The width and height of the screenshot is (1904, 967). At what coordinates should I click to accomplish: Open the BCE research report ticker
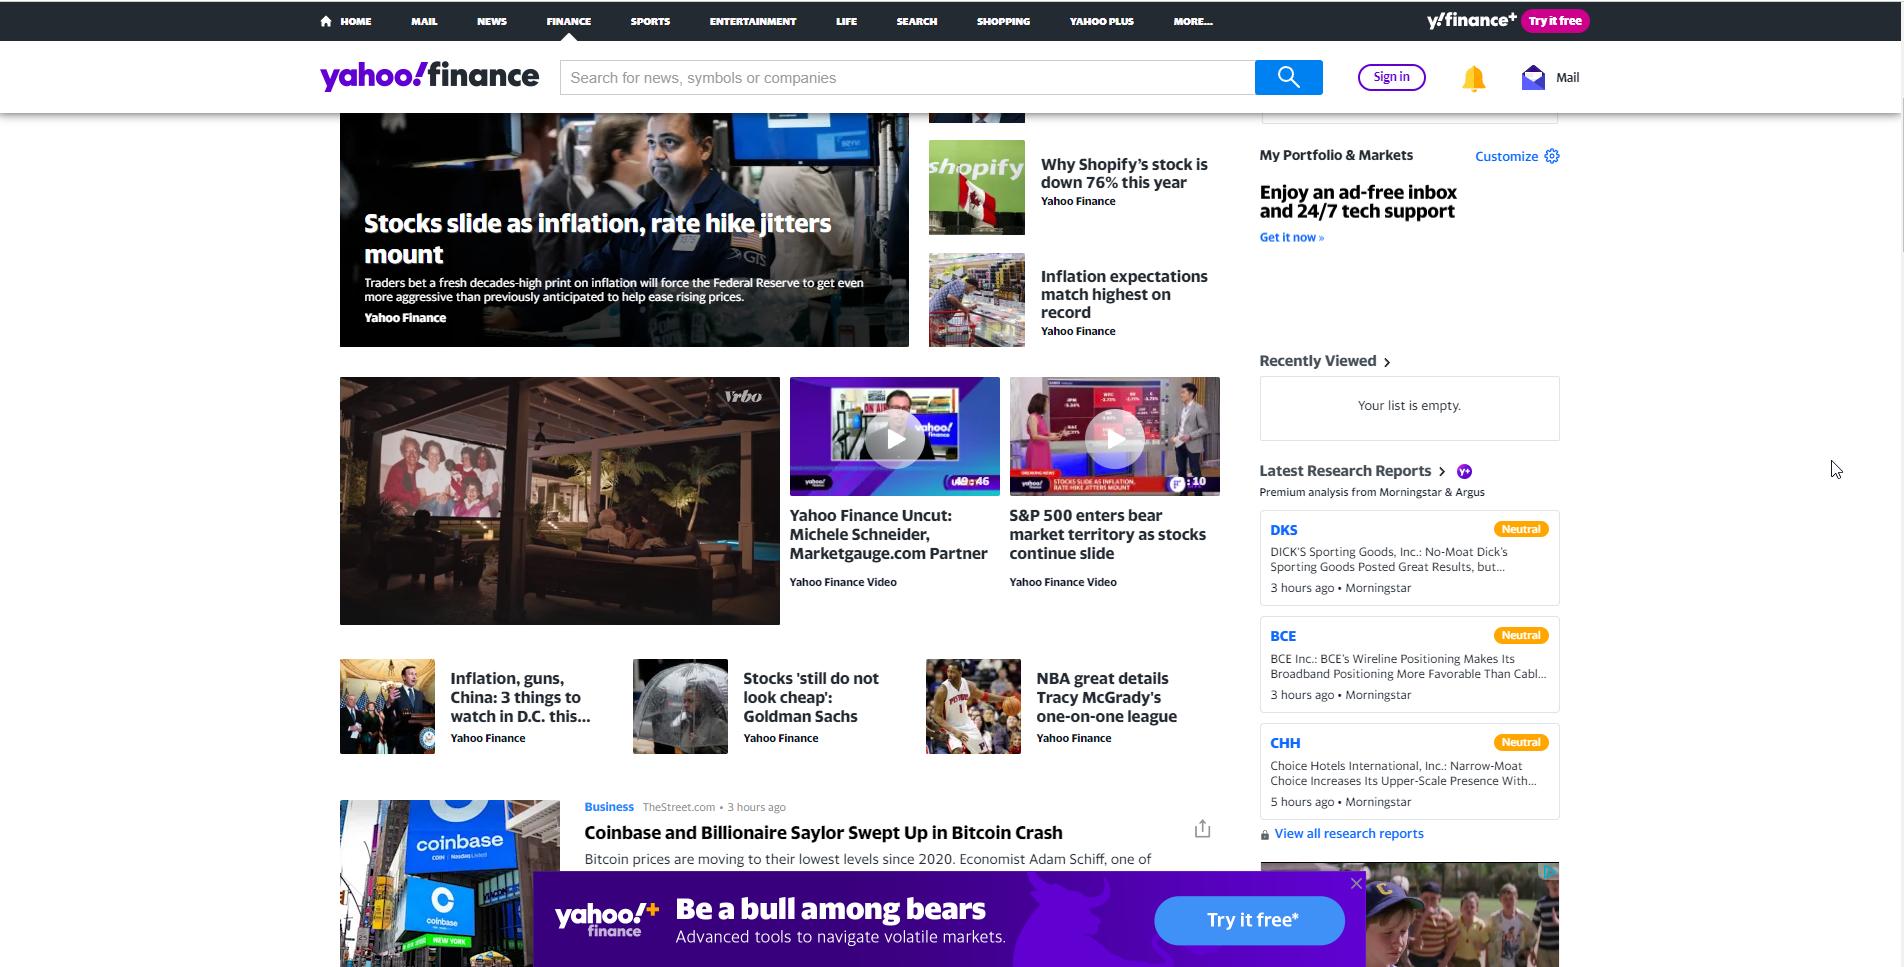click(x=1283, y=636)
